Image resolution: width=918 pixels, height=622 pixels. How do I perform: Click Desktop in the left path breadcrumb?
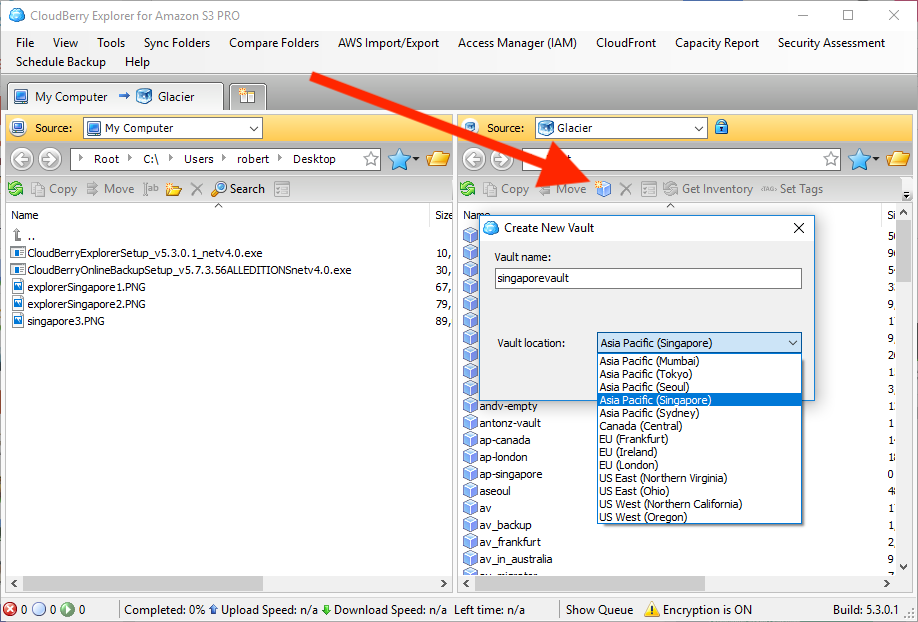(314, 159)
